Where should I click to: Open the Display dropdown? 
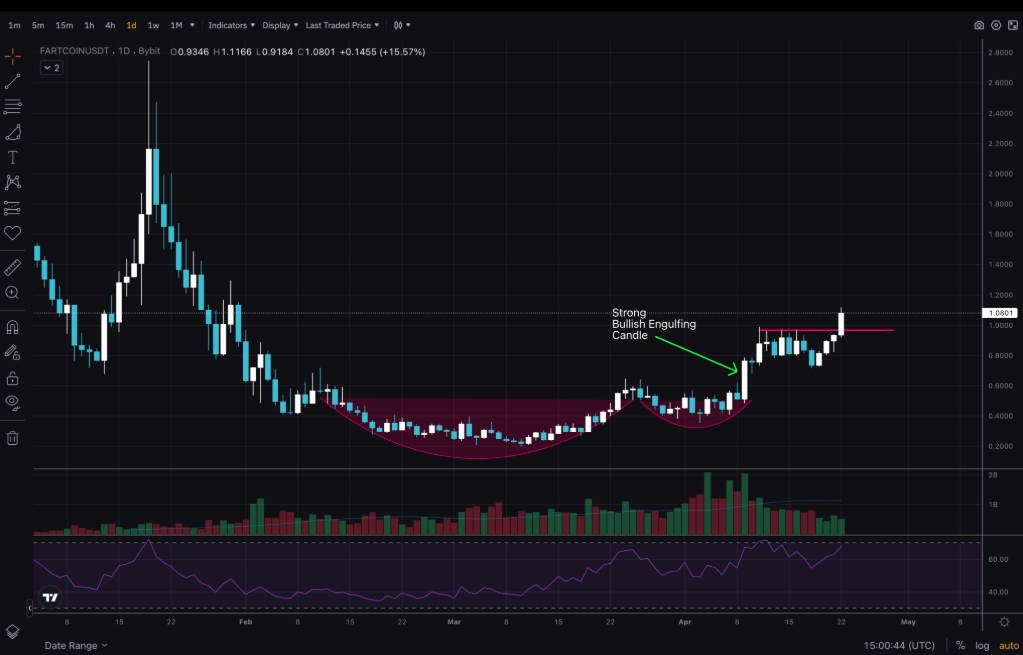[x=280, y=25]
